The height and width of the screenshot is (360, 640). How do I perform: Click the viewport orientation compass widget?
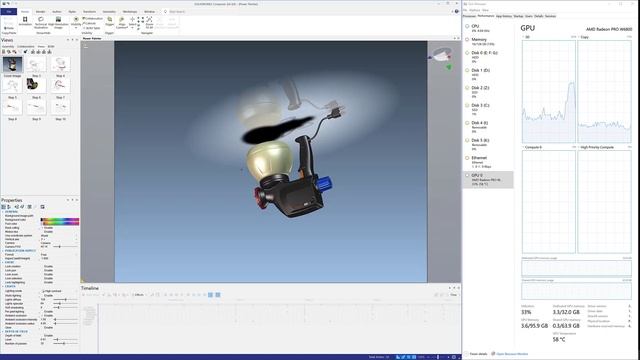coord(442,54)
